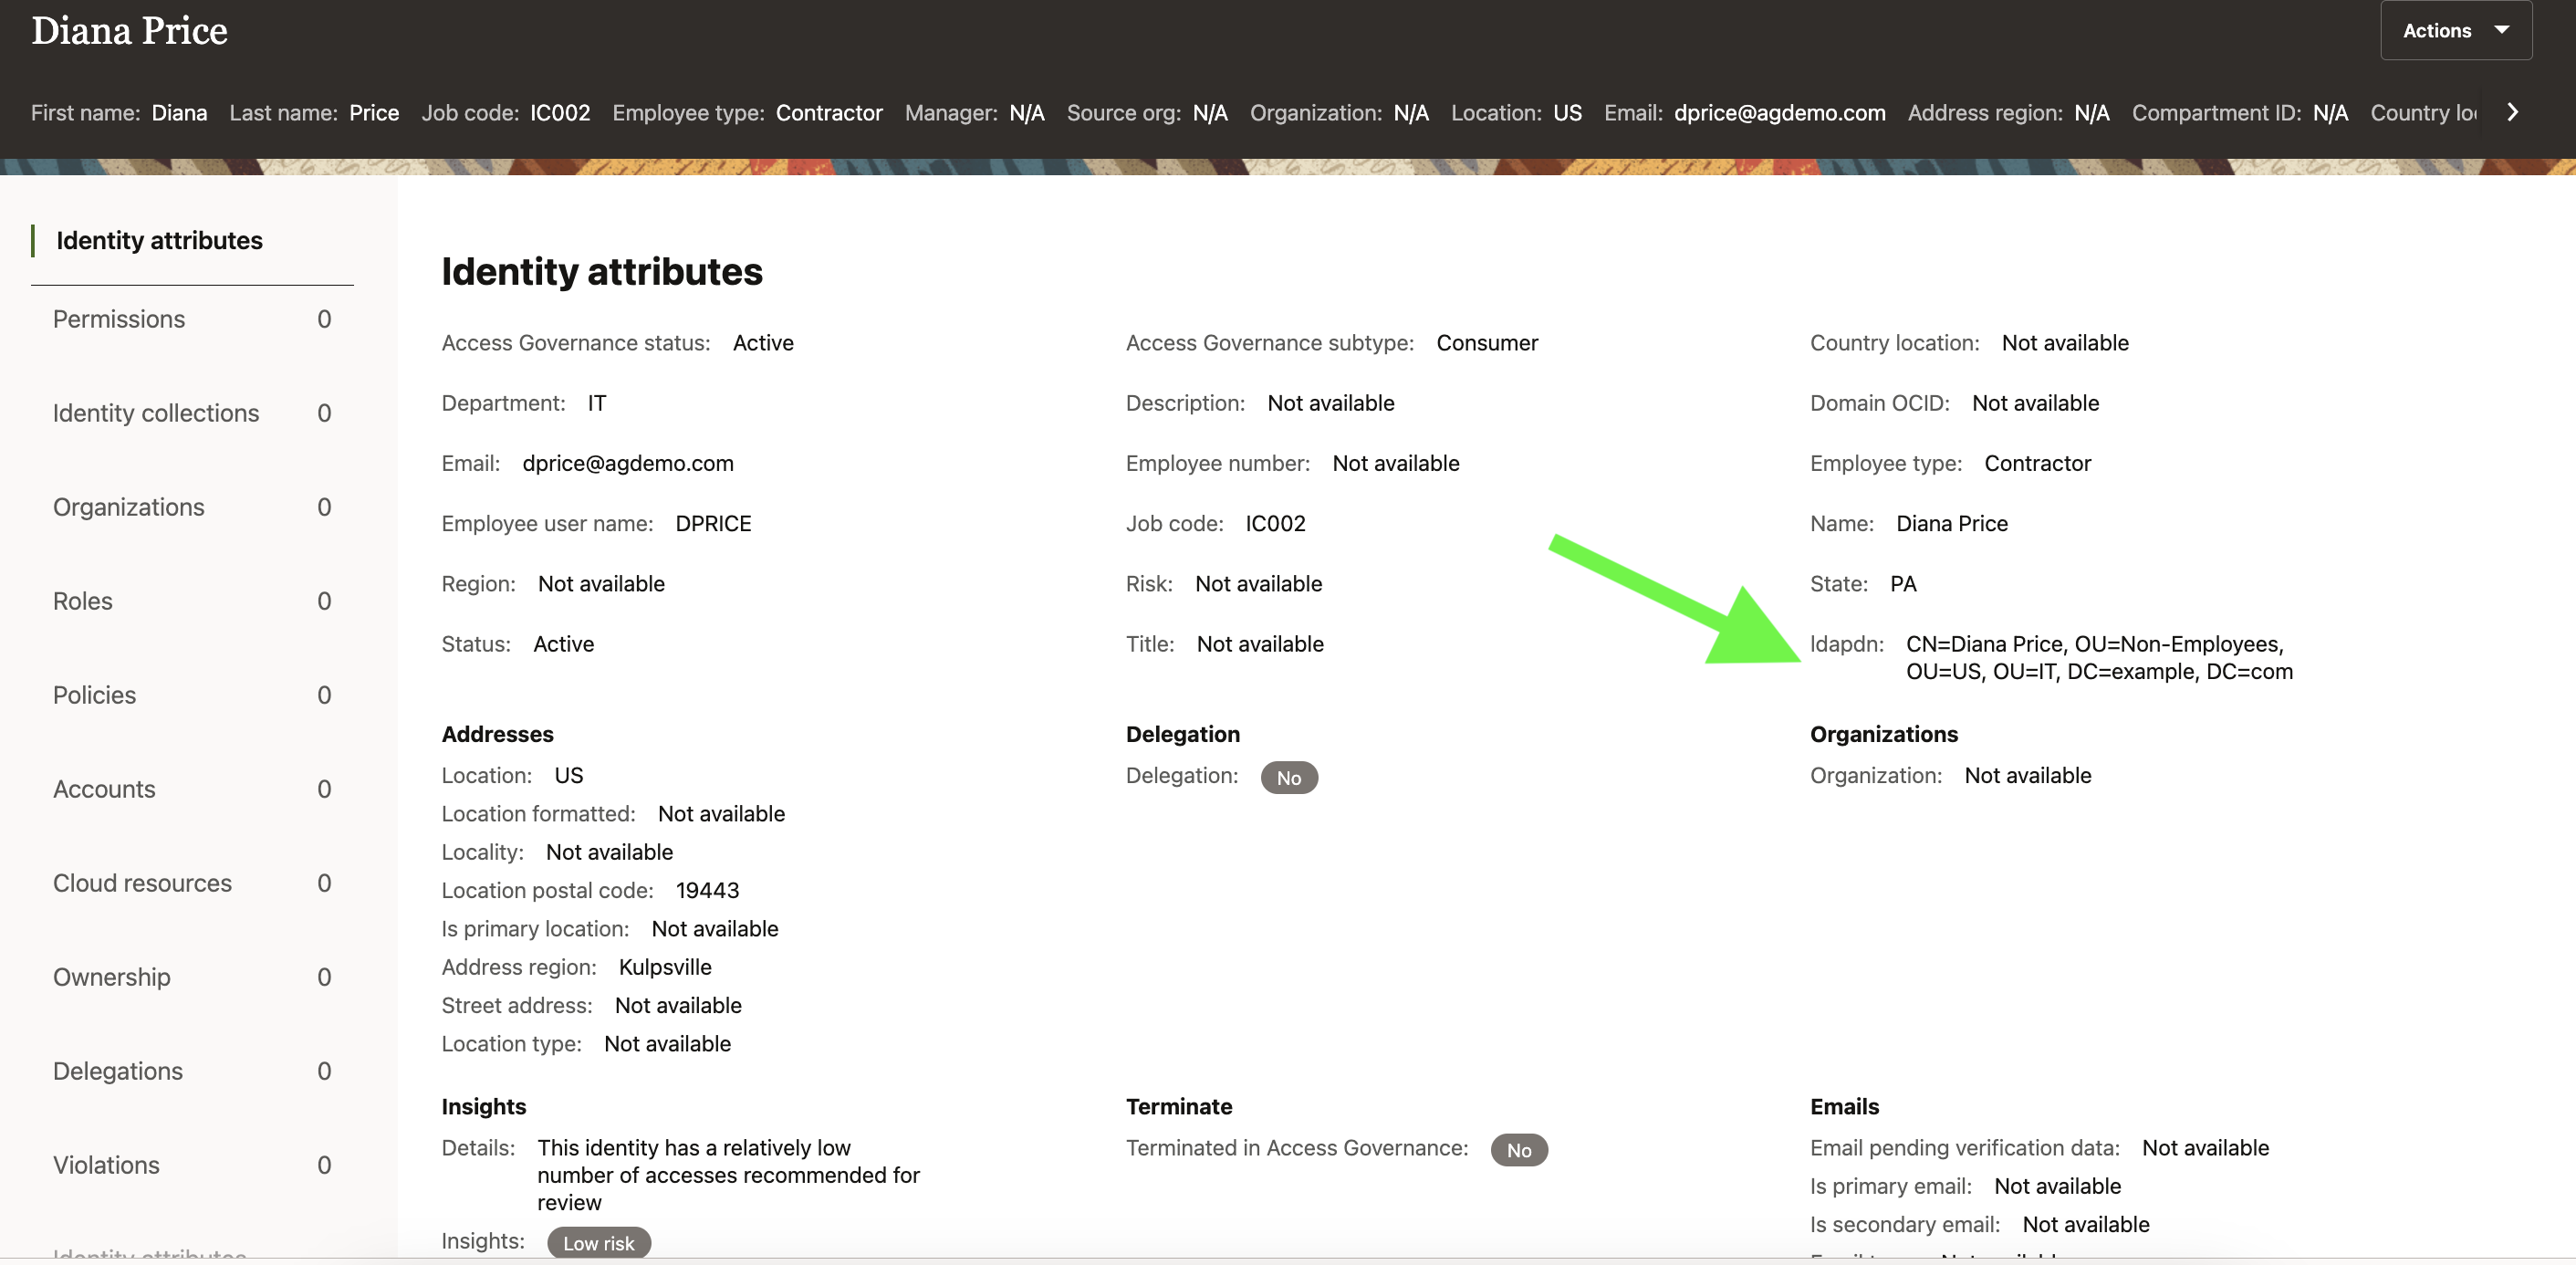This screenshot has width=2576, height=1265.
Task: Click the Terminated in Access Governance No badge
Action: (1518, 1150)
